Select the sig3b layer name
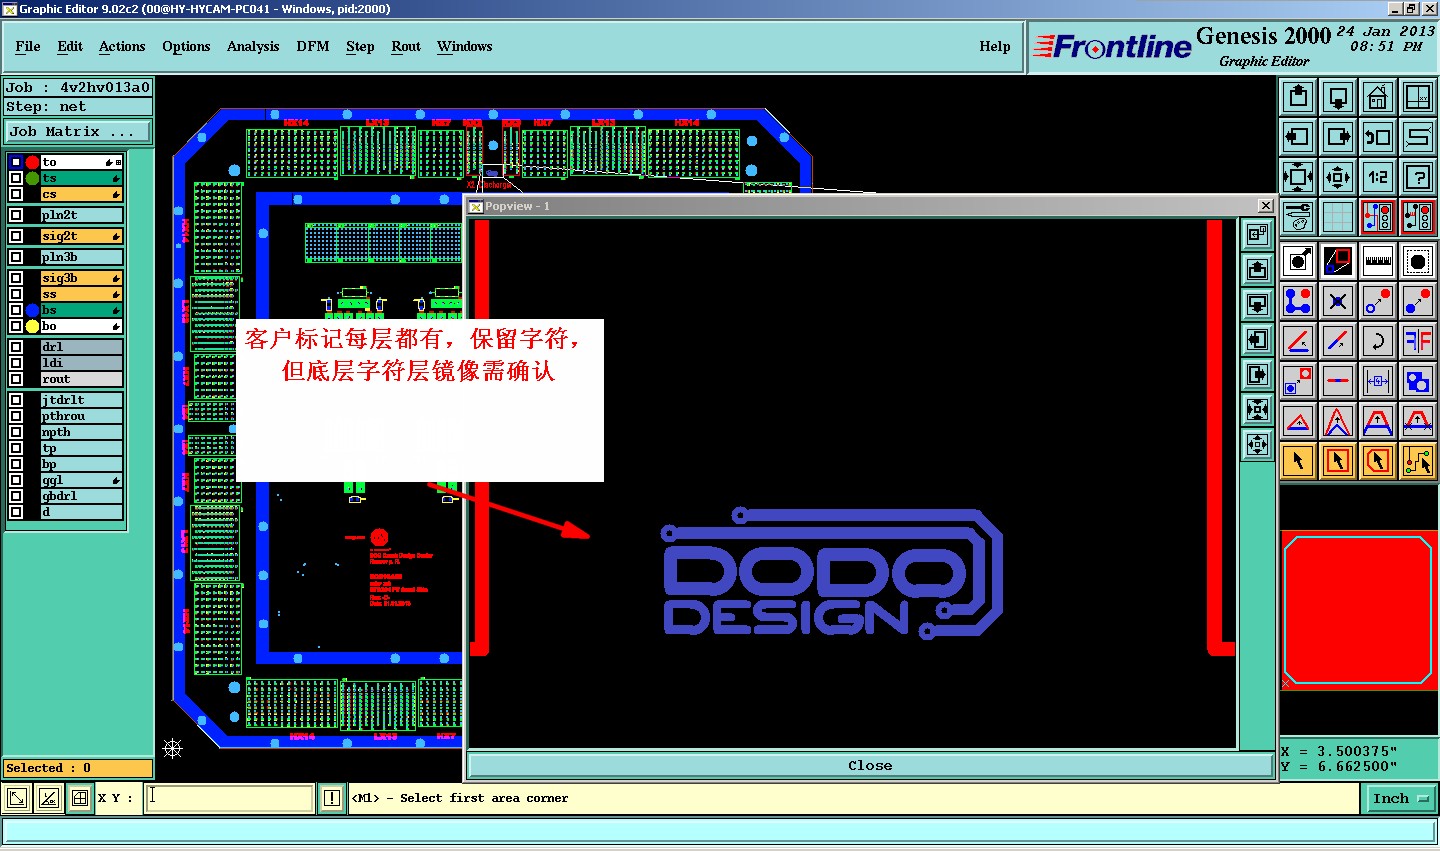 [x=81, y=278]
